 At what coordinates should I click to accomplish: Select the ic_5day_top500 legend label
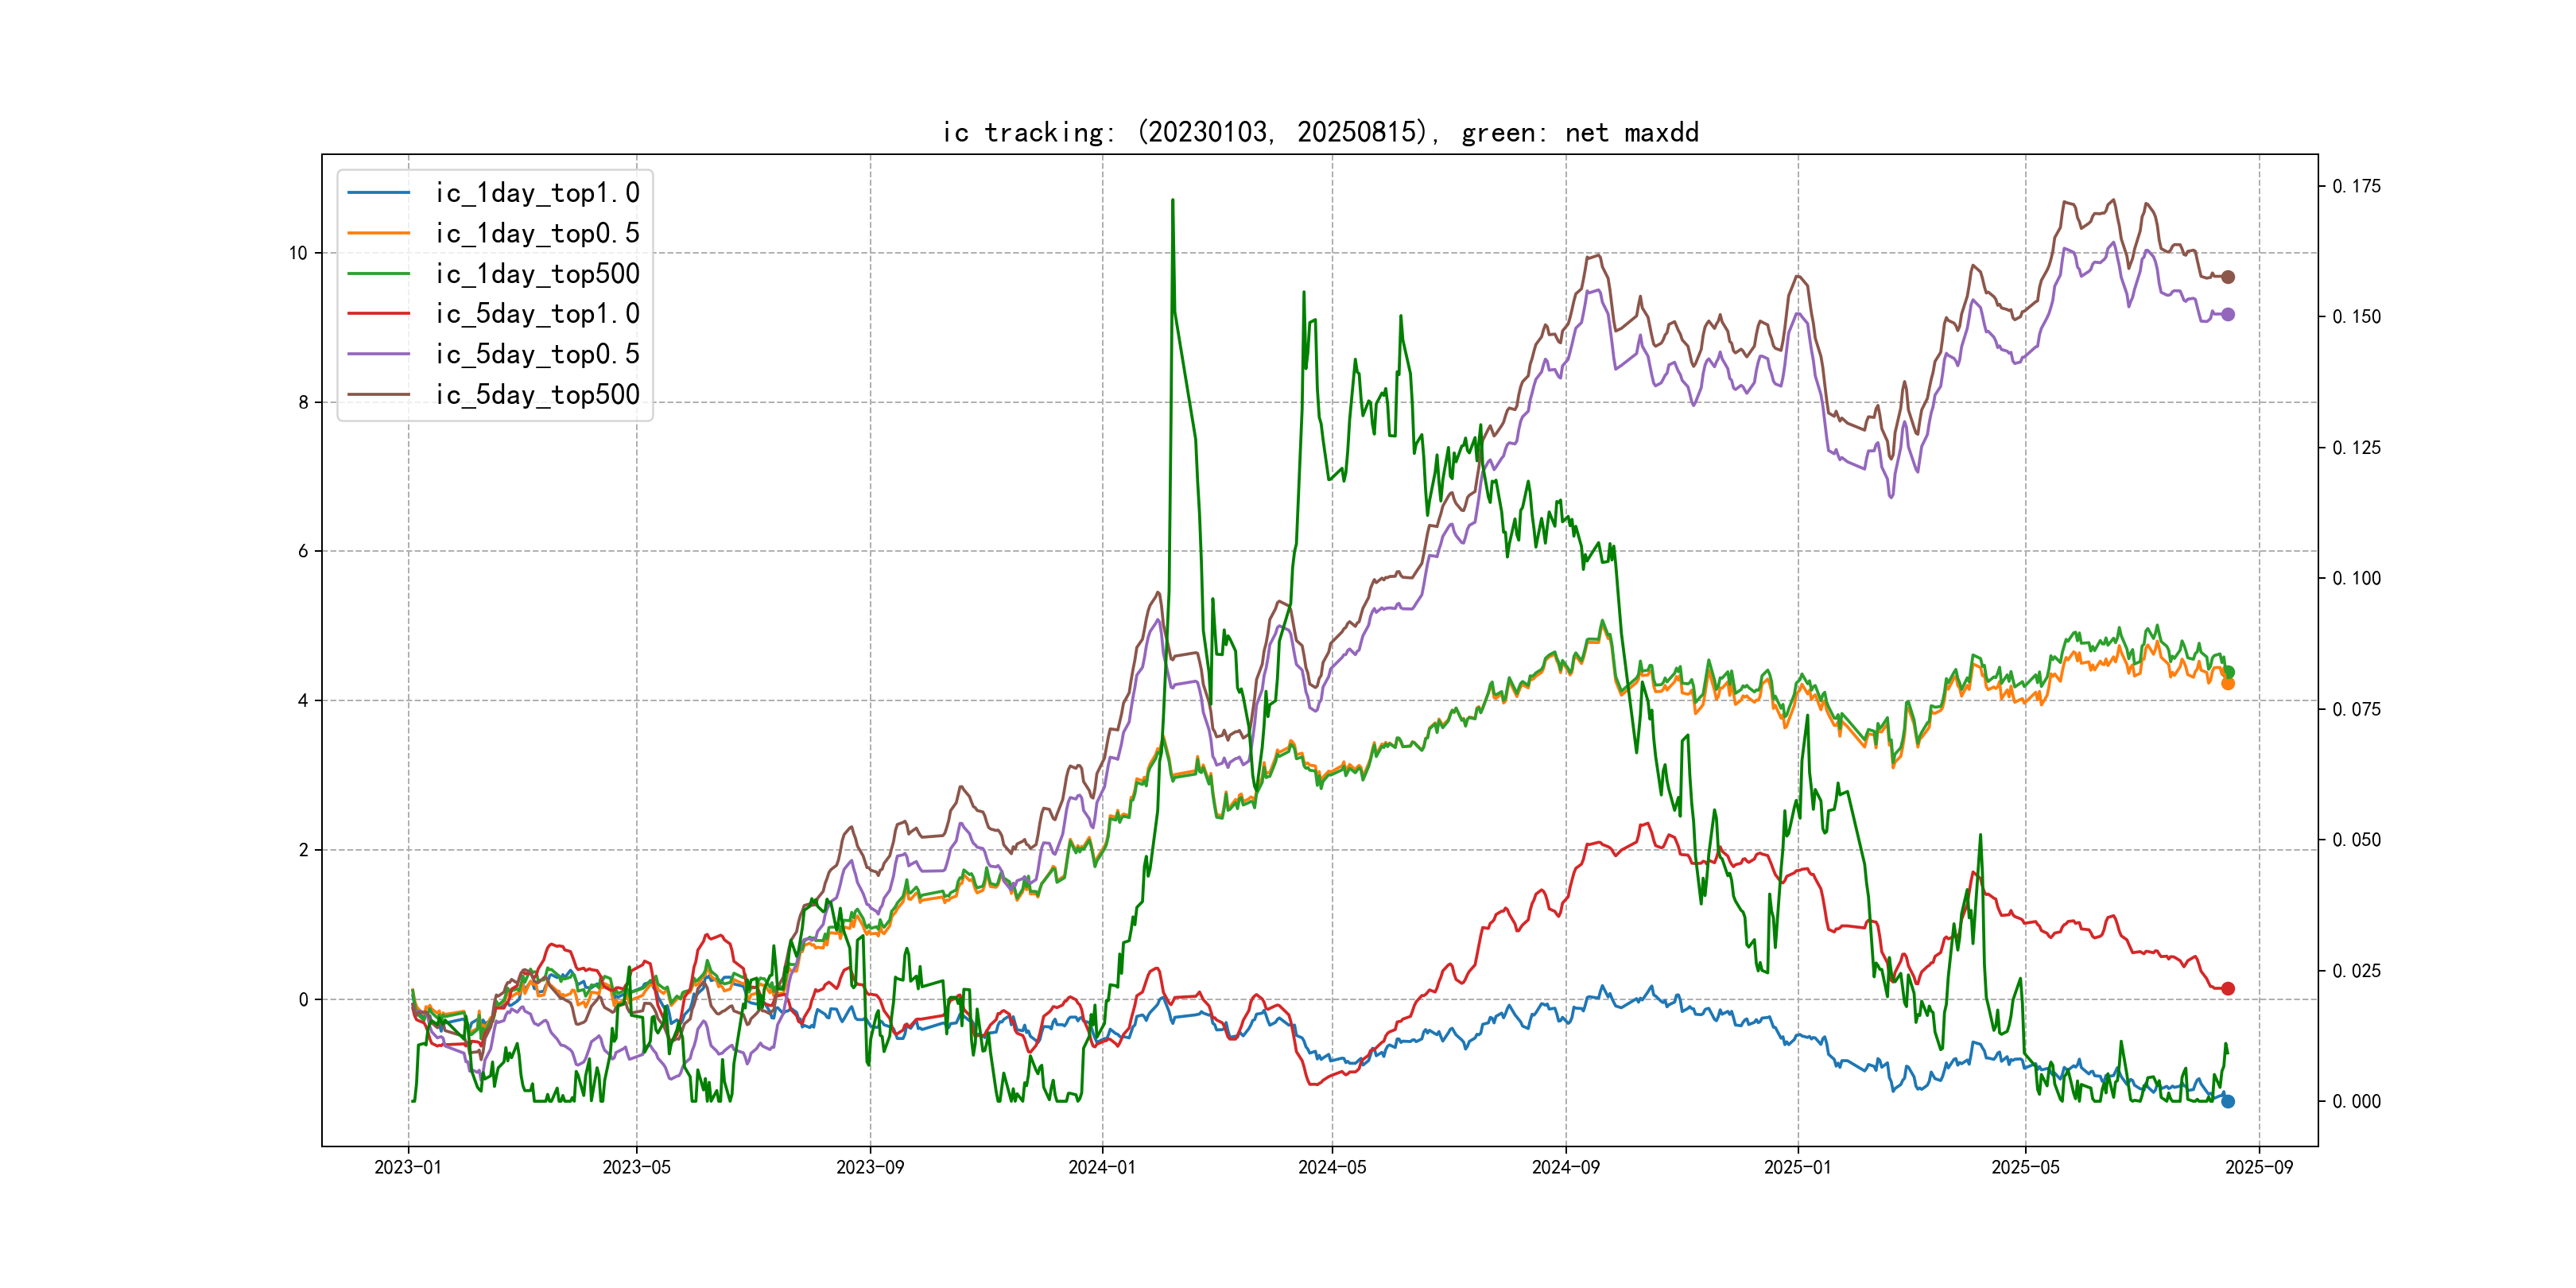pyautogui.click(x=537, y=395)
